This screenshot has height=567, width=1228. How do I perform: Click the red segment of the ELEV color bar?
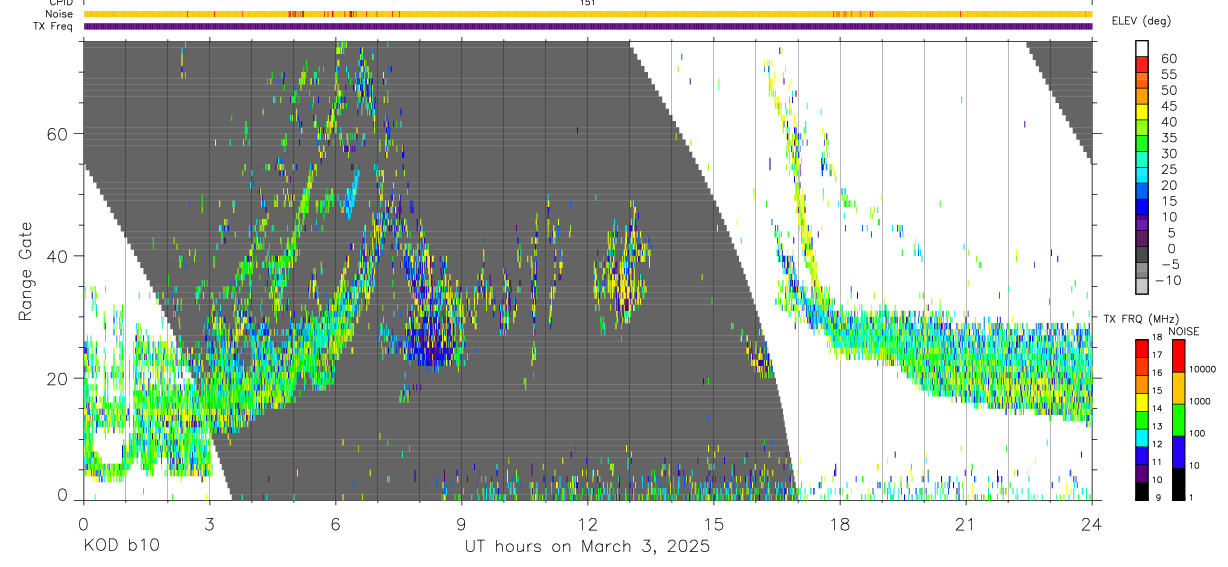point(1142,66)
